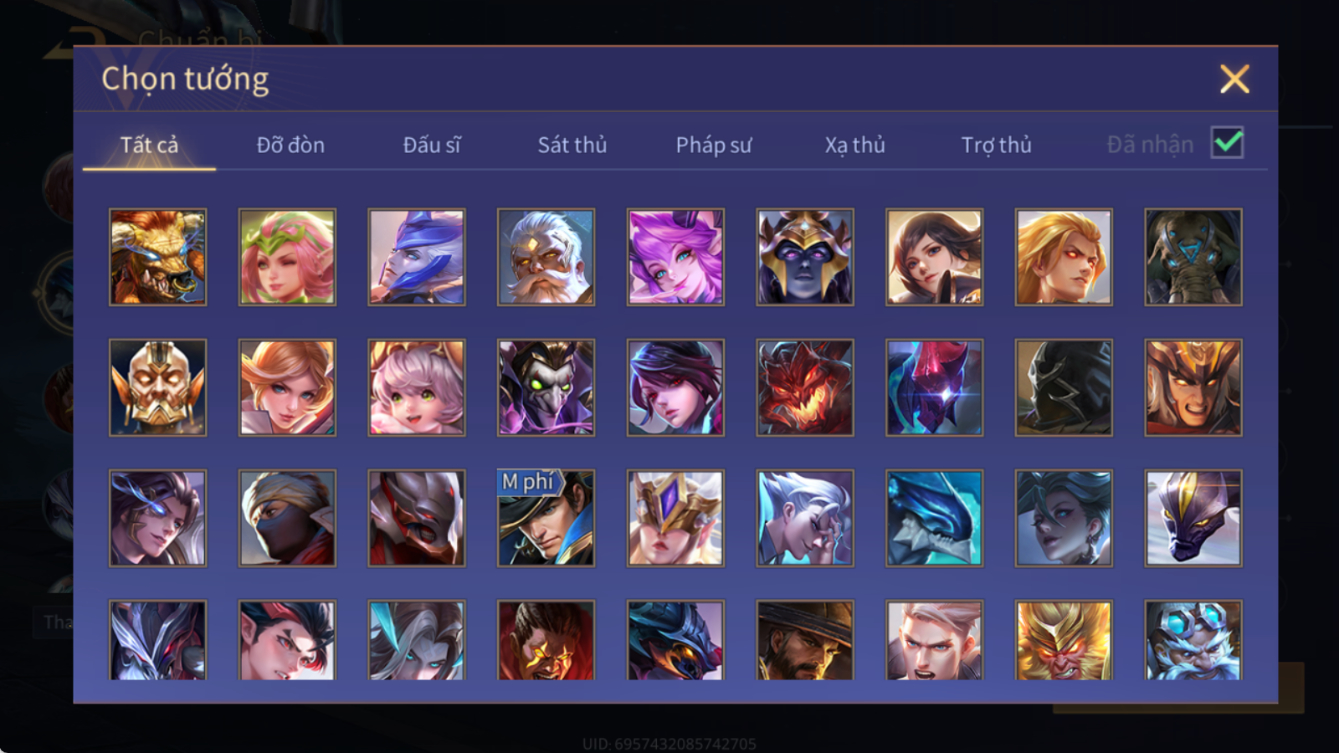1339x753 pixels.
Task: Choose the blonde long-haired red-eyed hero
Action: [1064, 257]
